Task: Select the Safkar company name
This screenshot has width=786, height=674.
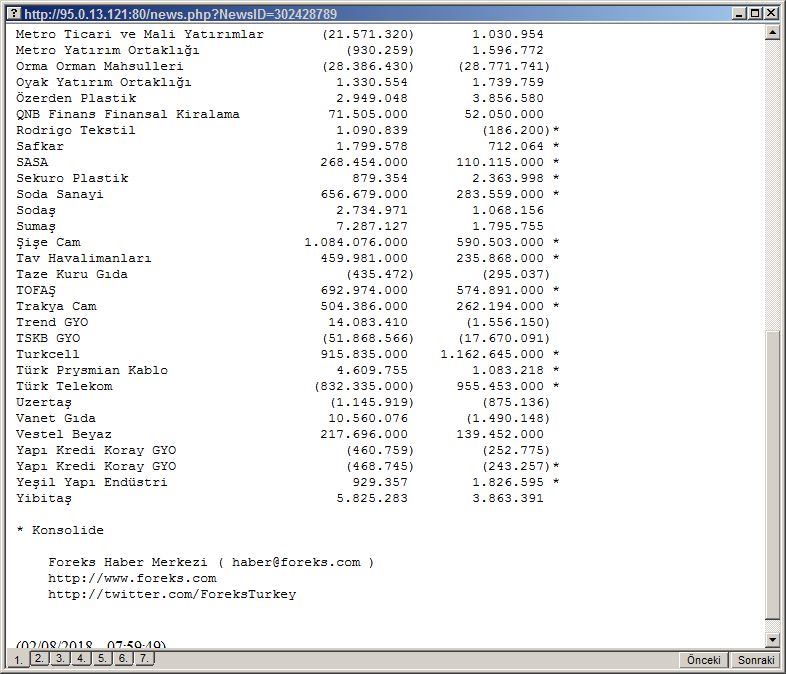Action: click(x=40, y=146)
